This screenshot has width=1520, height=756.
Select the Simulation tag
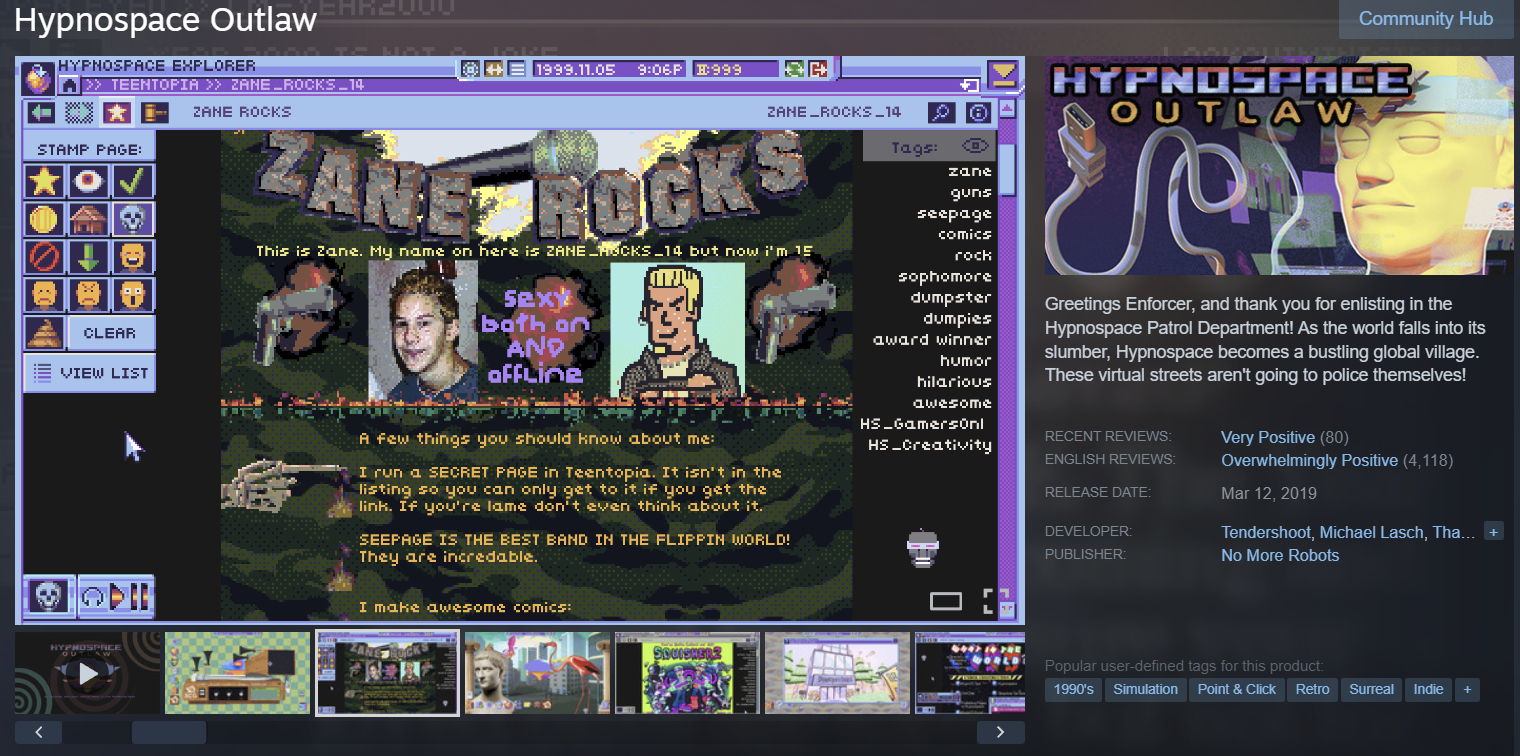1145,689
